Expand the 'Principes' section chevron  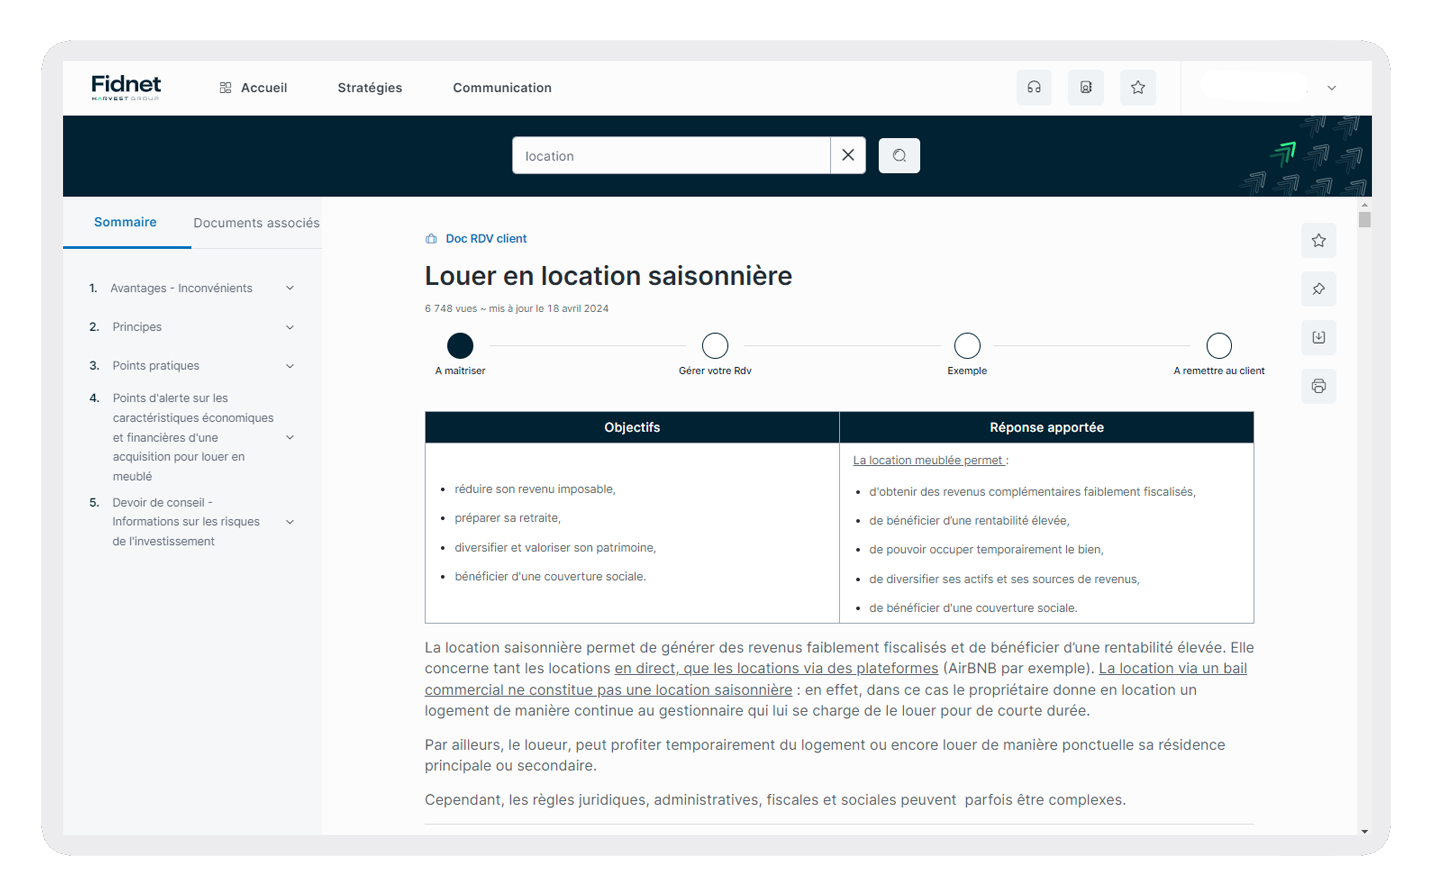(x=290, y=327)
